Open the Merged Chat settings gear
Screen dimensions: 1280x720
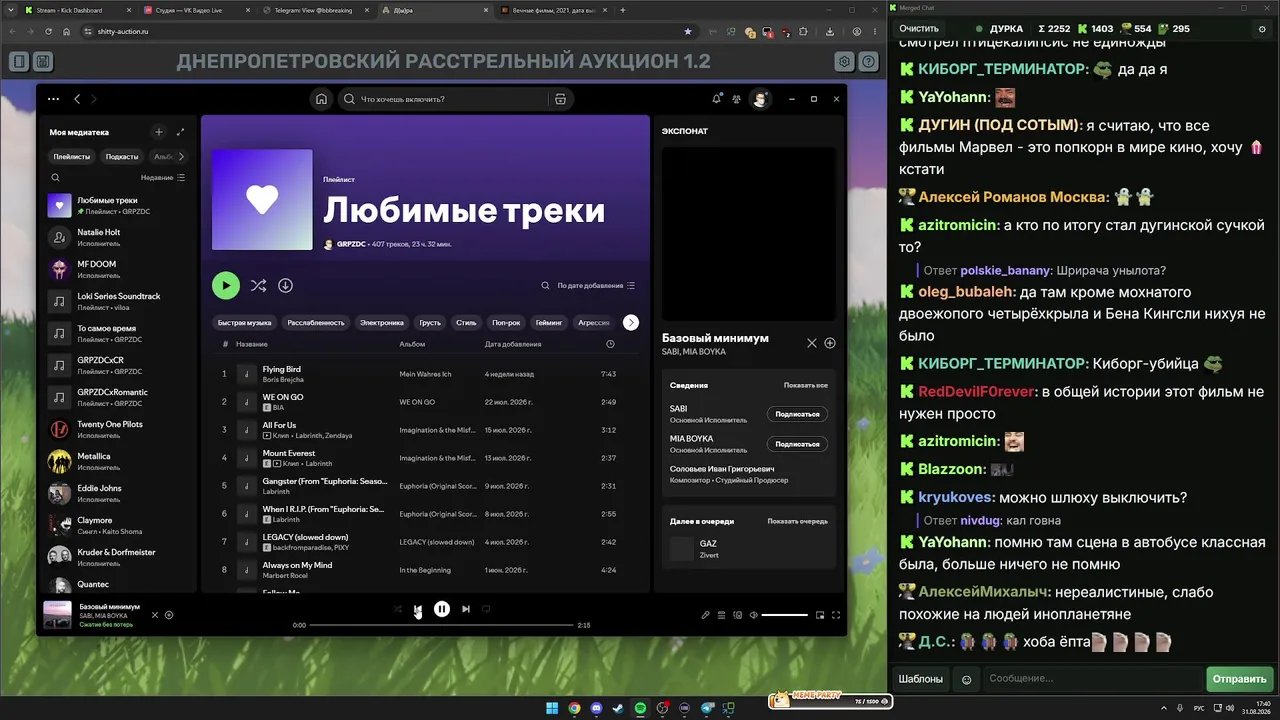tap(1262, 29)
